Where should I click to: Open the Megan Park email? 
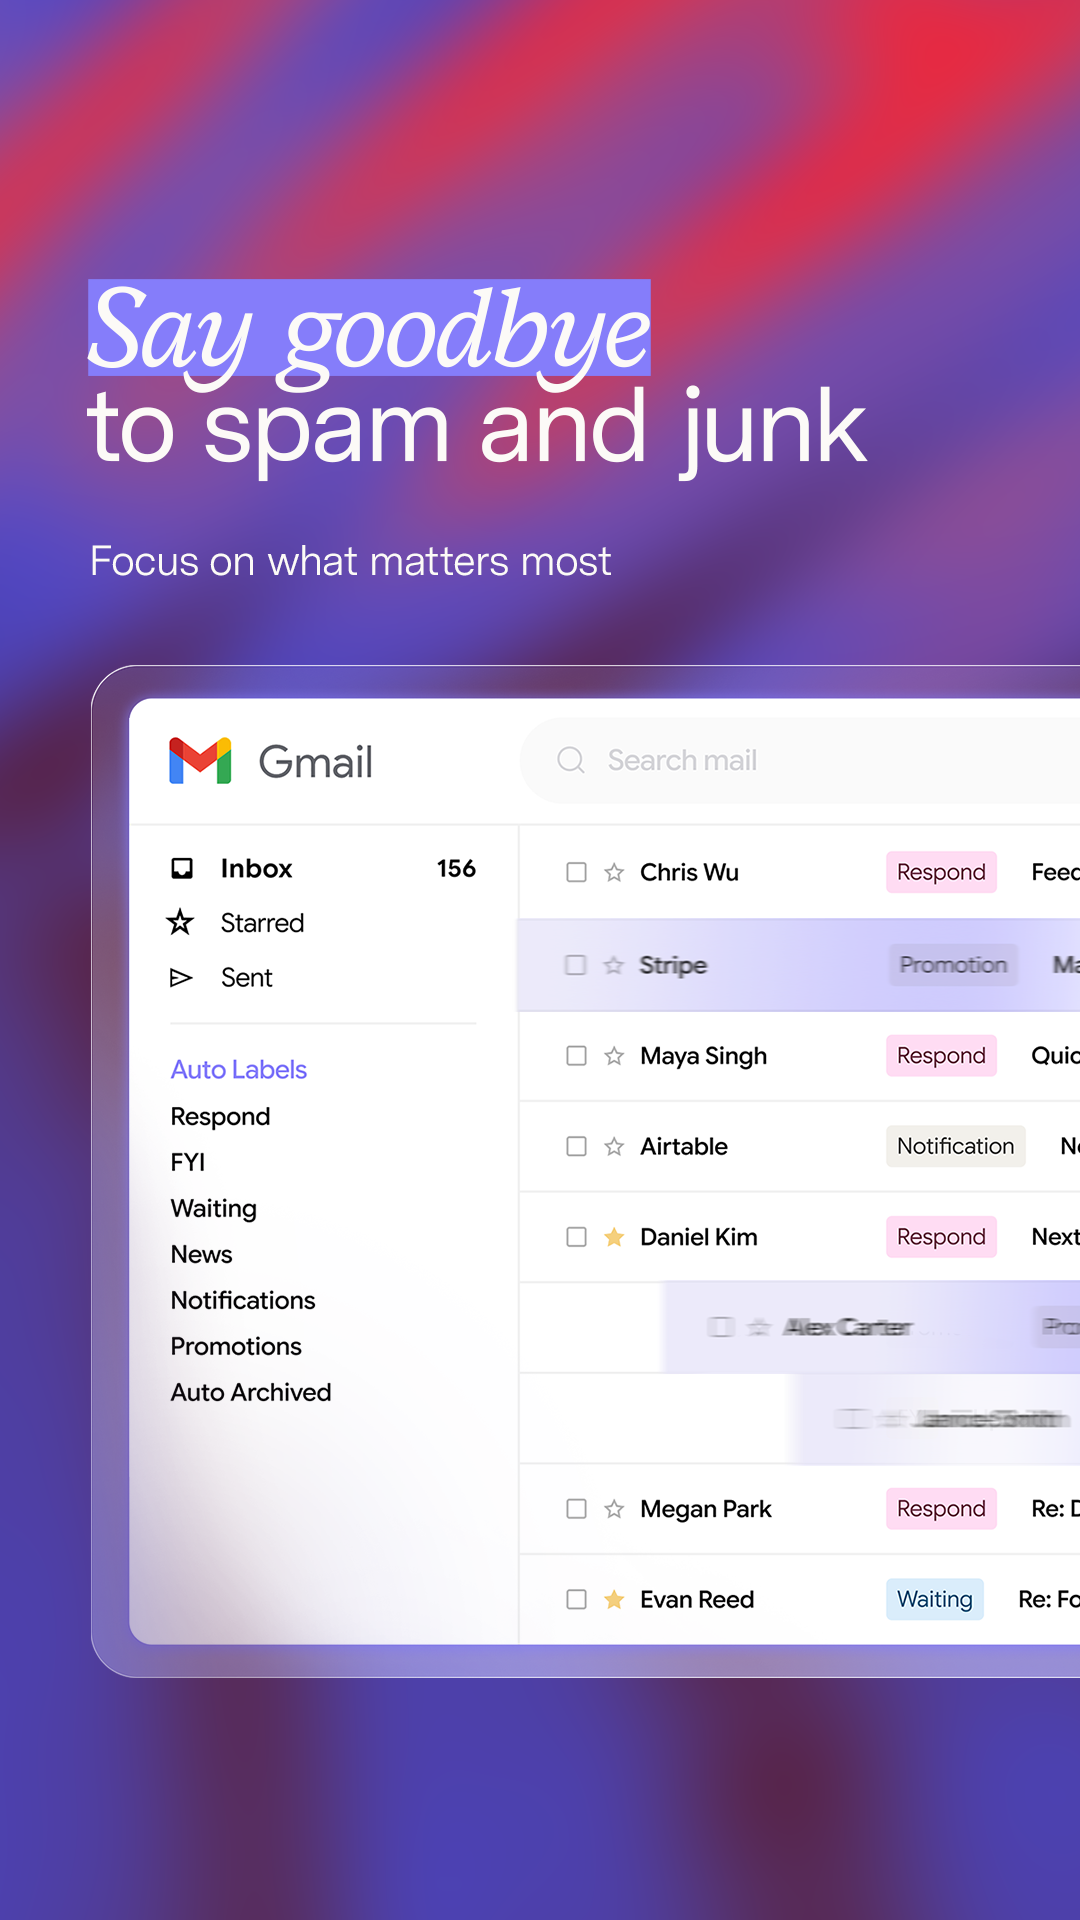click(x=800, y=1509)
